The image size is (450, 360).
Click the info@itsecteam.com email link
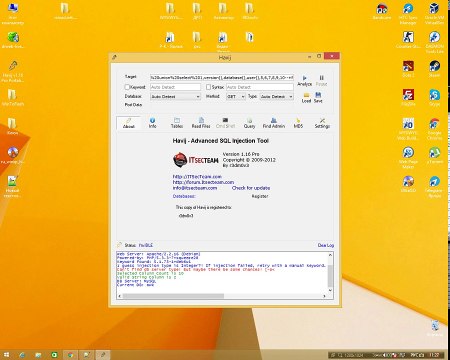coord(195,188)
